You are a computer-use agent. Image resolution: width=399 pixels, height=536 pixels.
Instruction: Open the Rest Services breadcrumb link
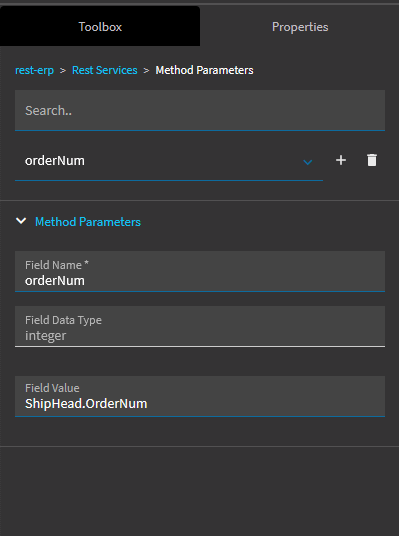[105, 70]
